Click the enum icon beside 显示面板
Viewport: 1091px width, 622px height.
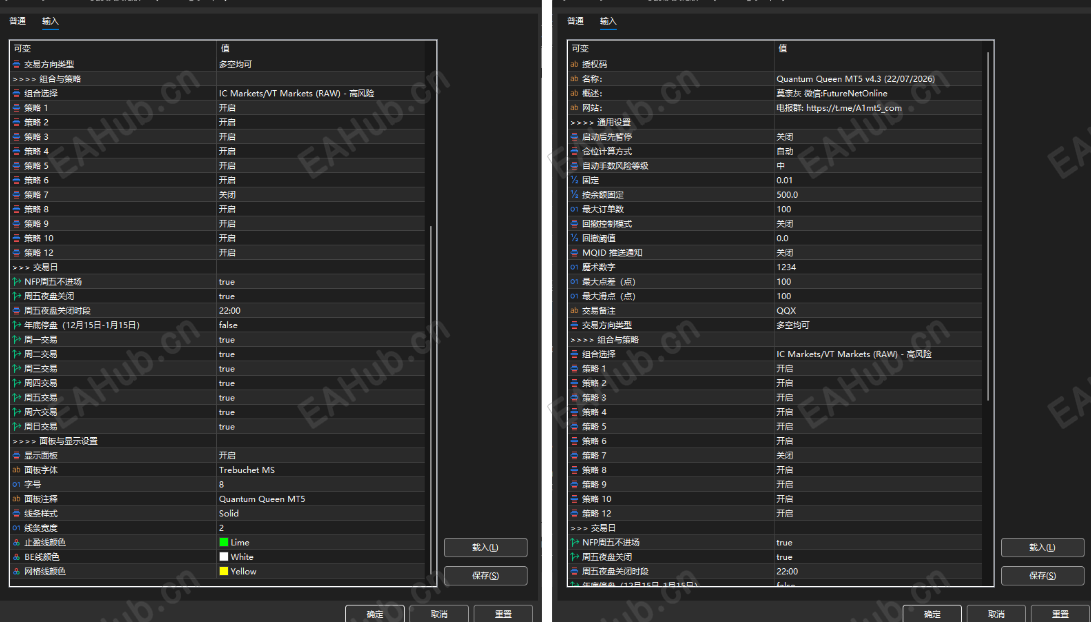click(x=17, y=455)
